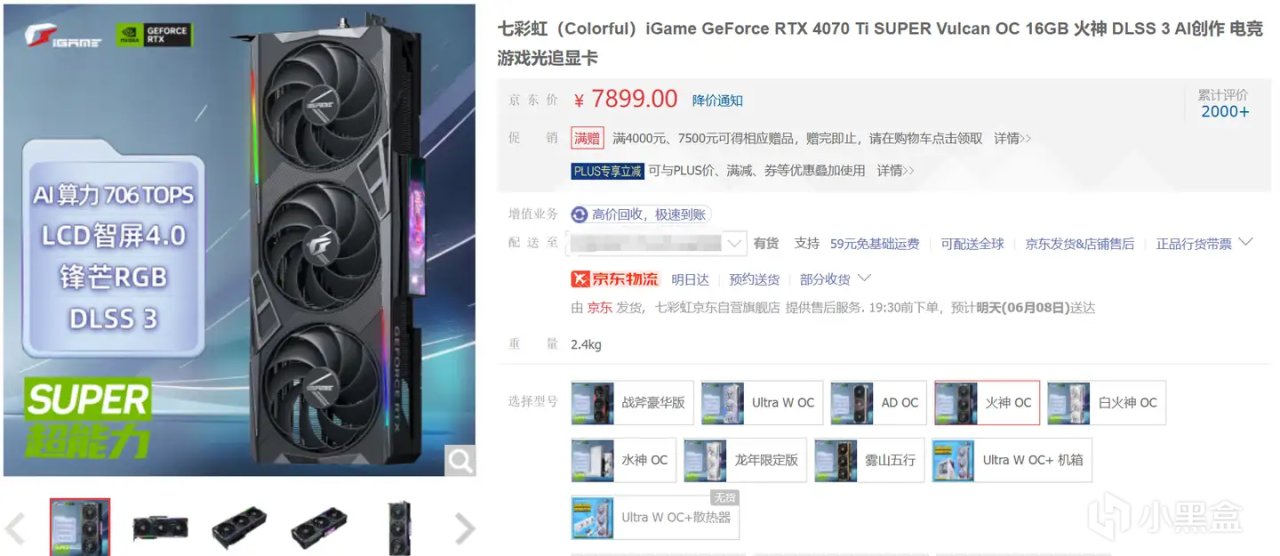1280x556 pixels.
Task: Select the 龙年限定版 model option
Action: 745,460
